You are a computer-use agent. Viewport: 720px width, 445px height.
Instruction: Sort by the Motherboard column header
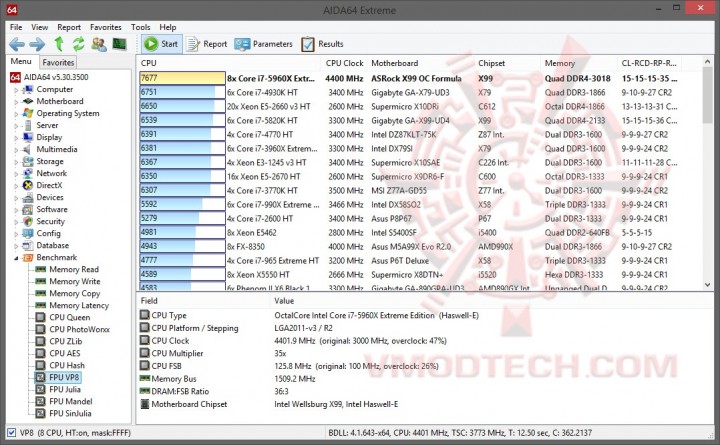pos(420,63)
